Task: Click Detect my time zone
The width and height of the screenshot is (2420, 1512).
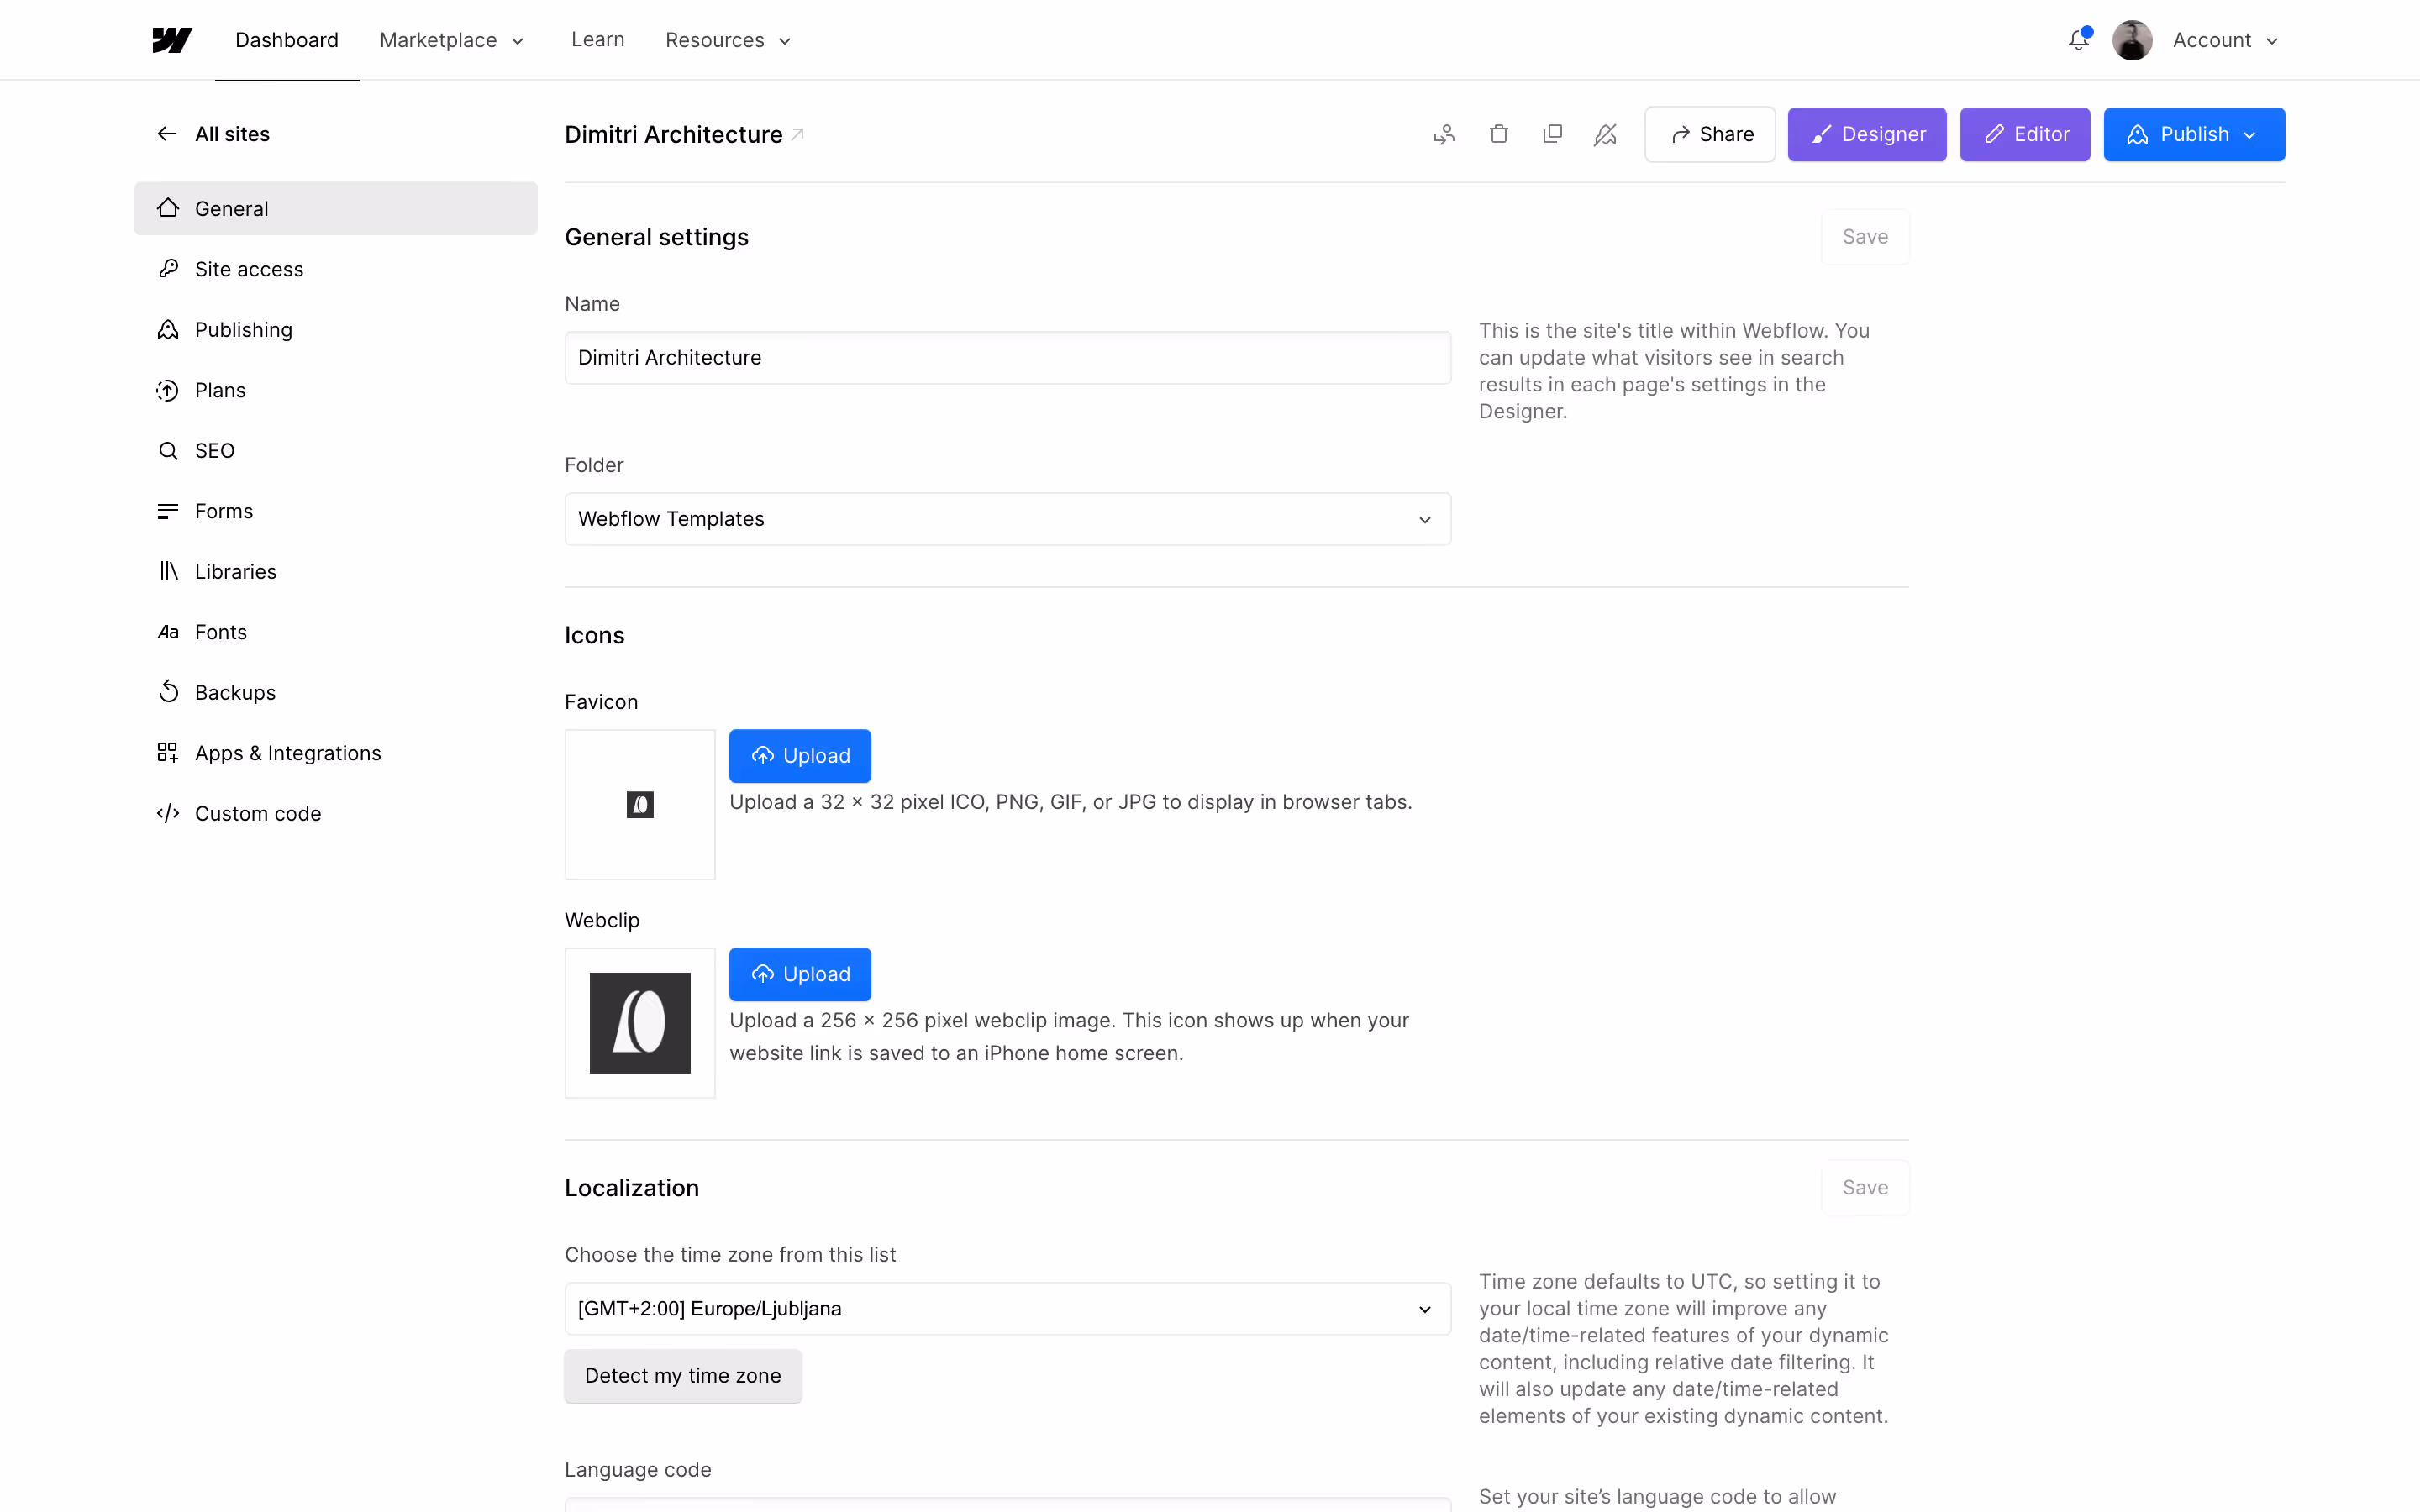Action: (683, 1375)
